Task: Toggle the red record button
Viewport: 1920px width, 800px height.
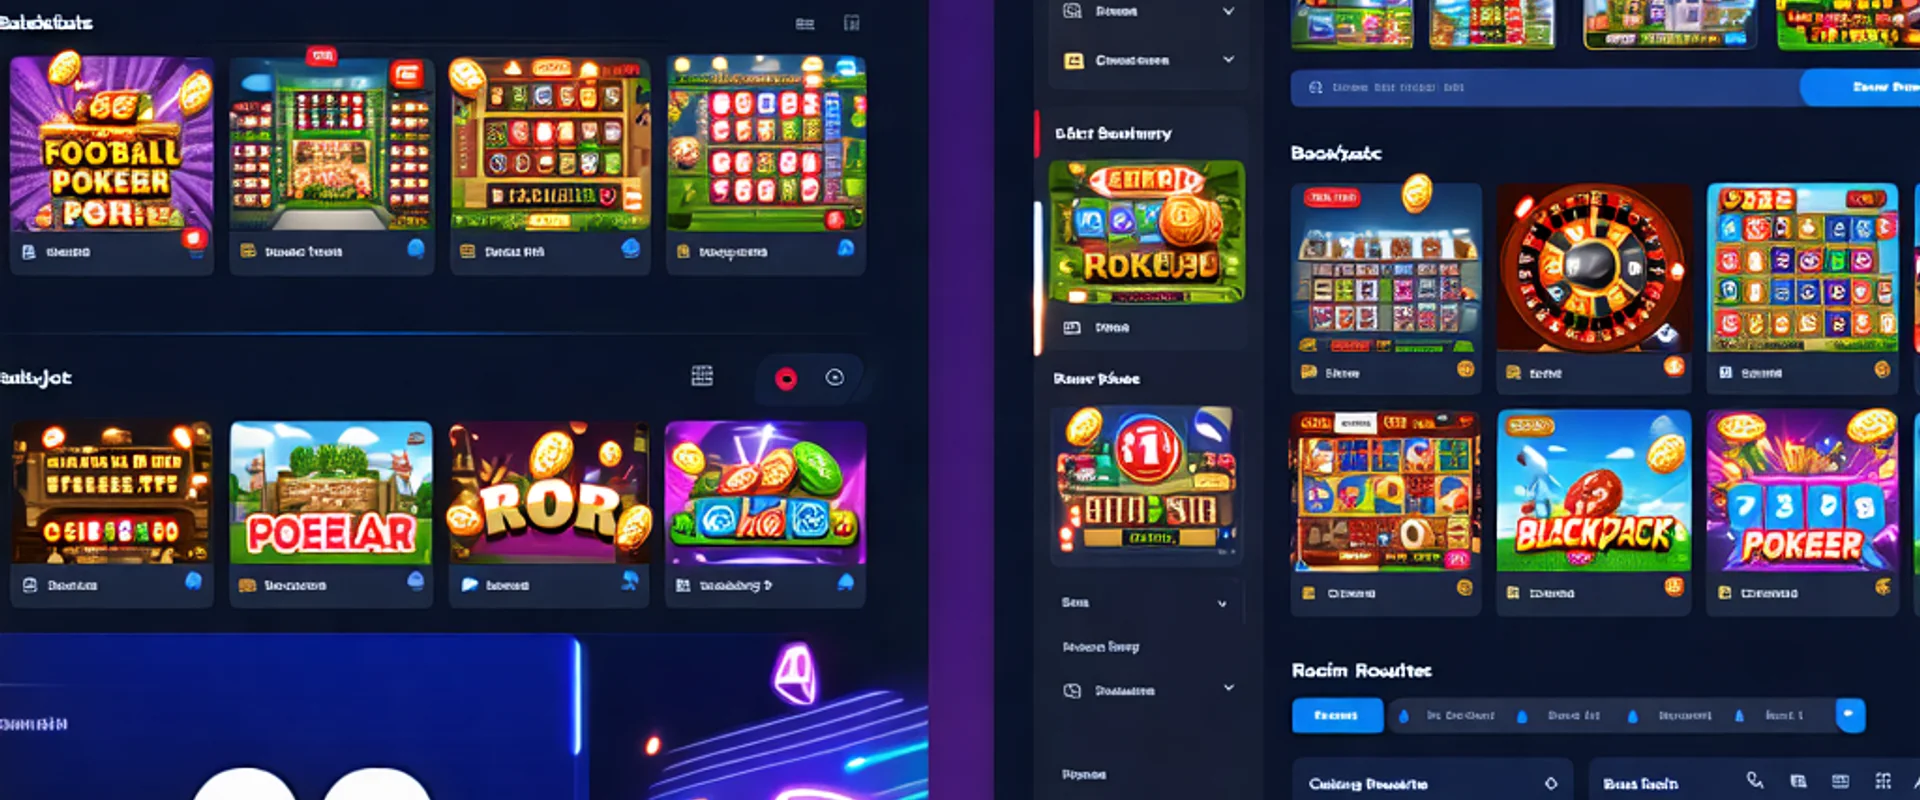Action: pos(786,378)
